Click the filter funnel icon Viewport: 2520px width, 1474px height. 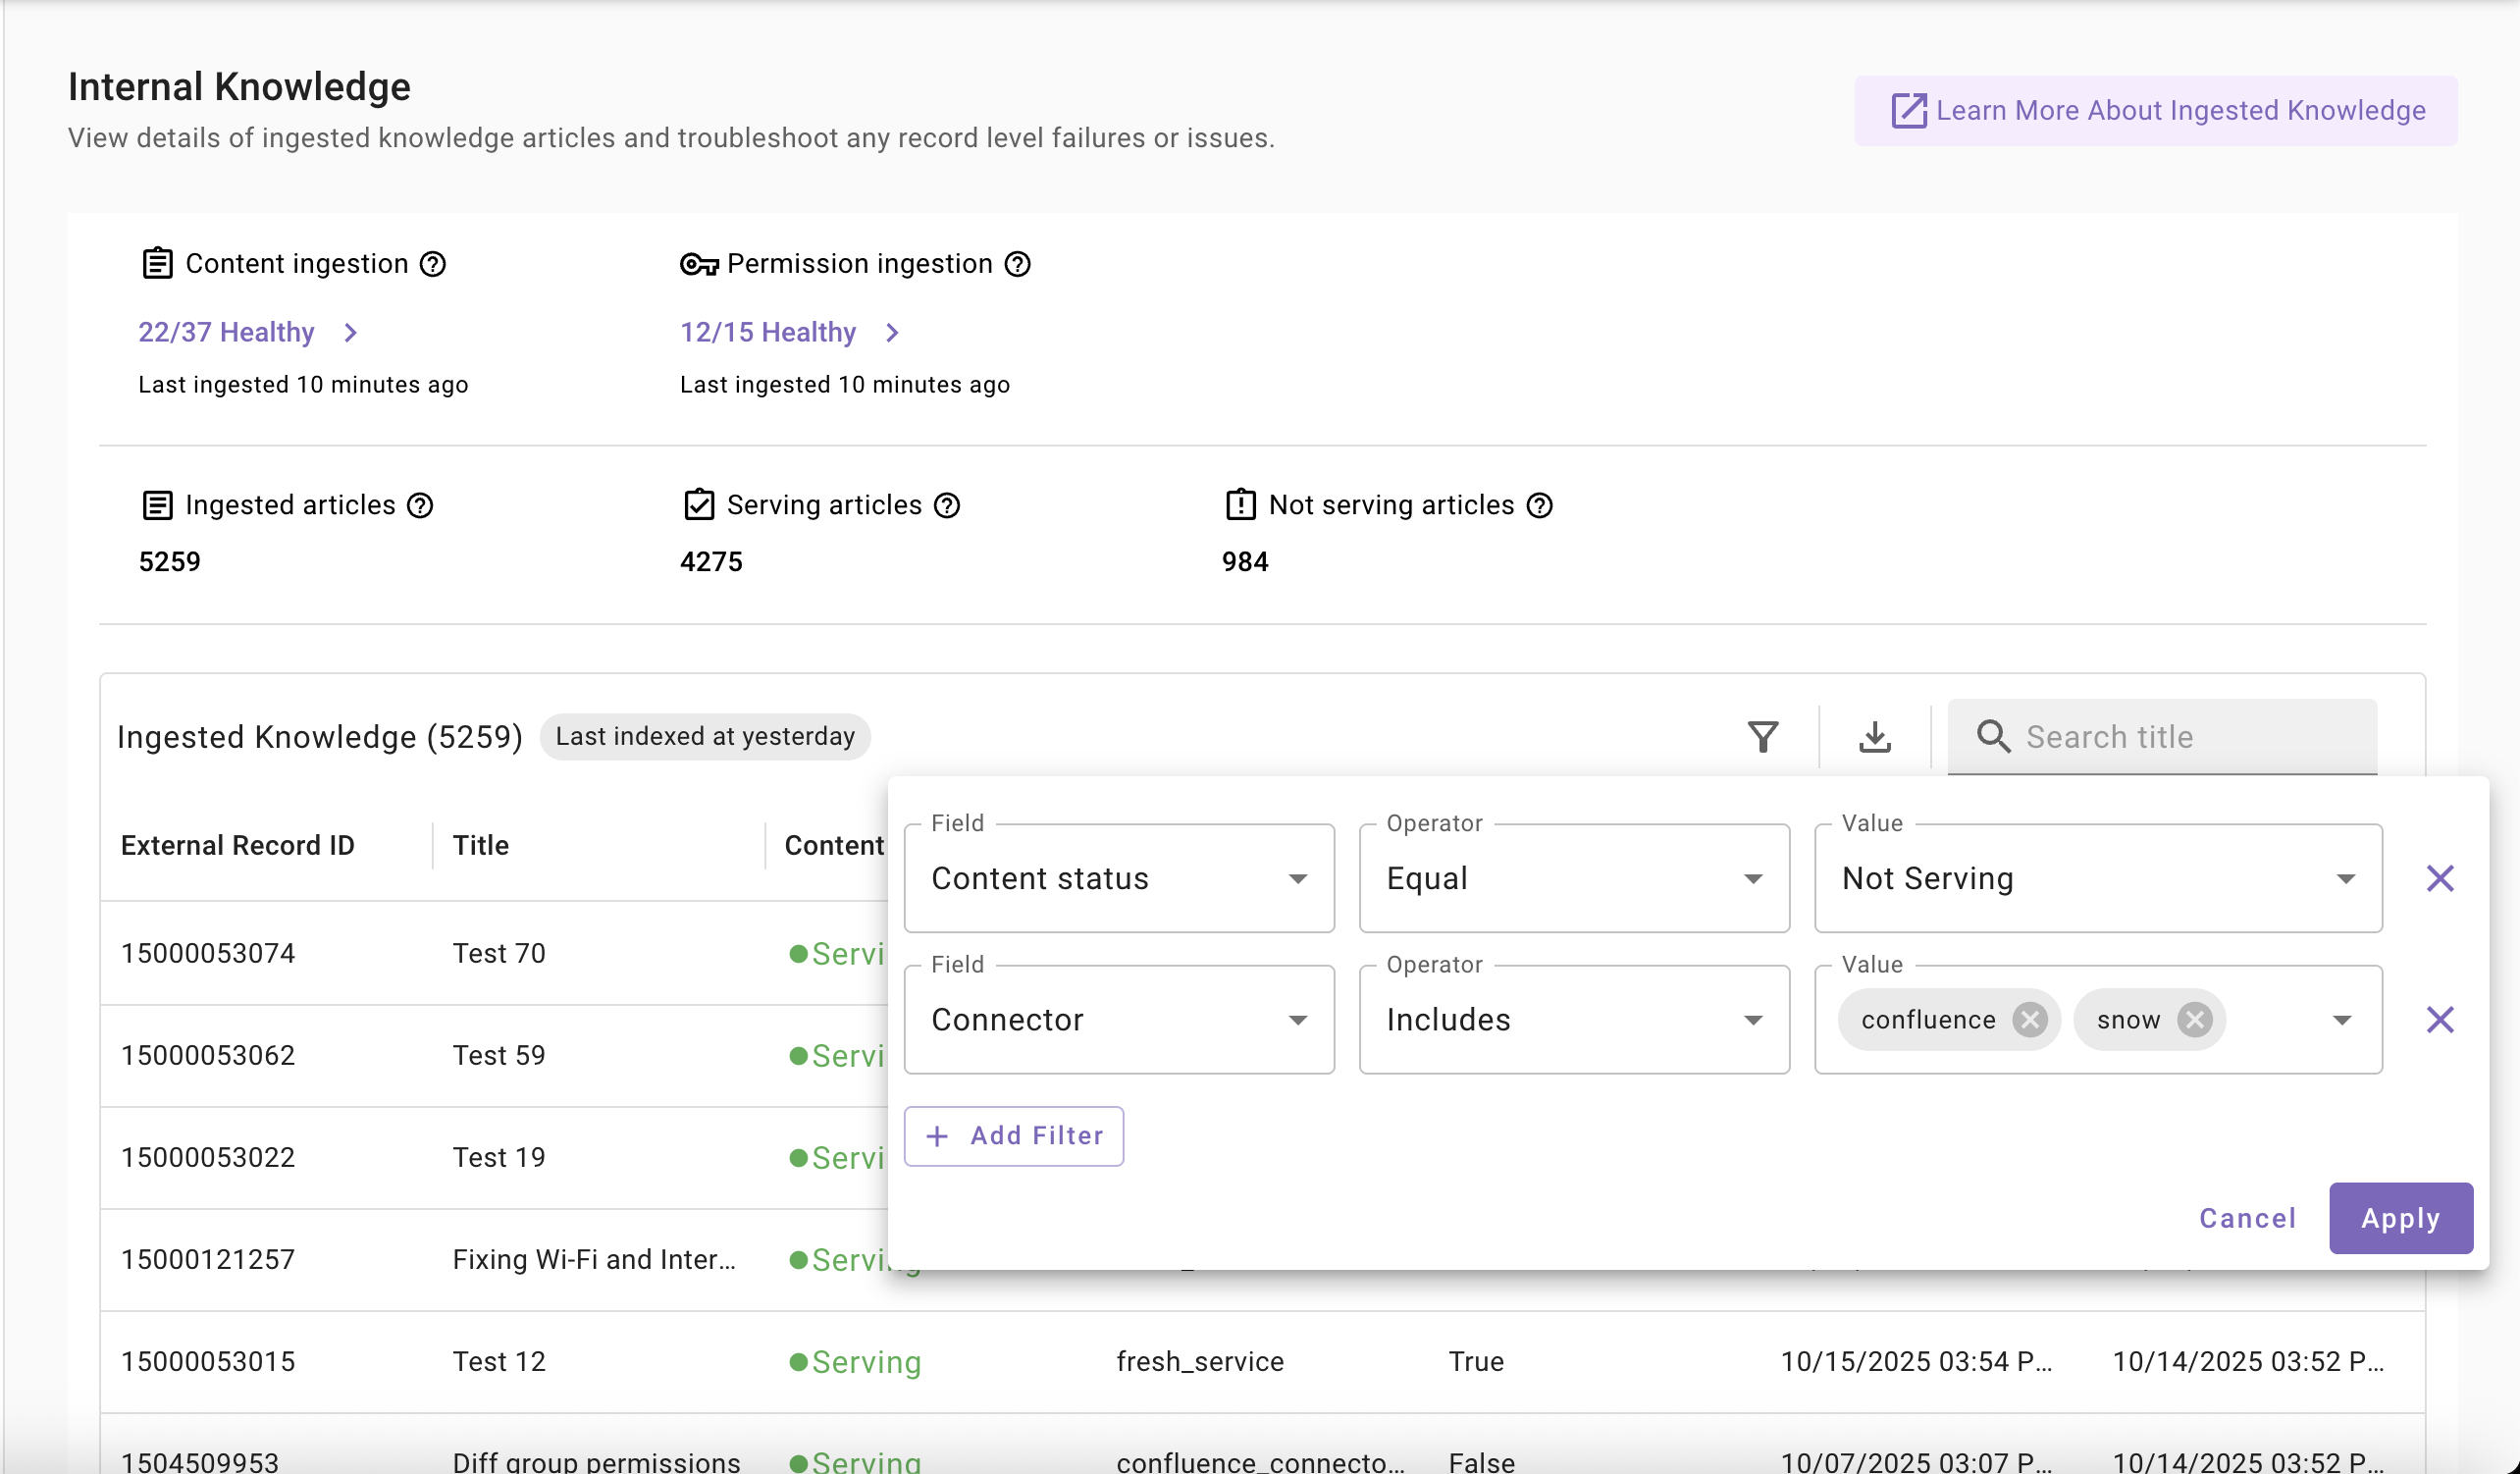point(1762,737)
